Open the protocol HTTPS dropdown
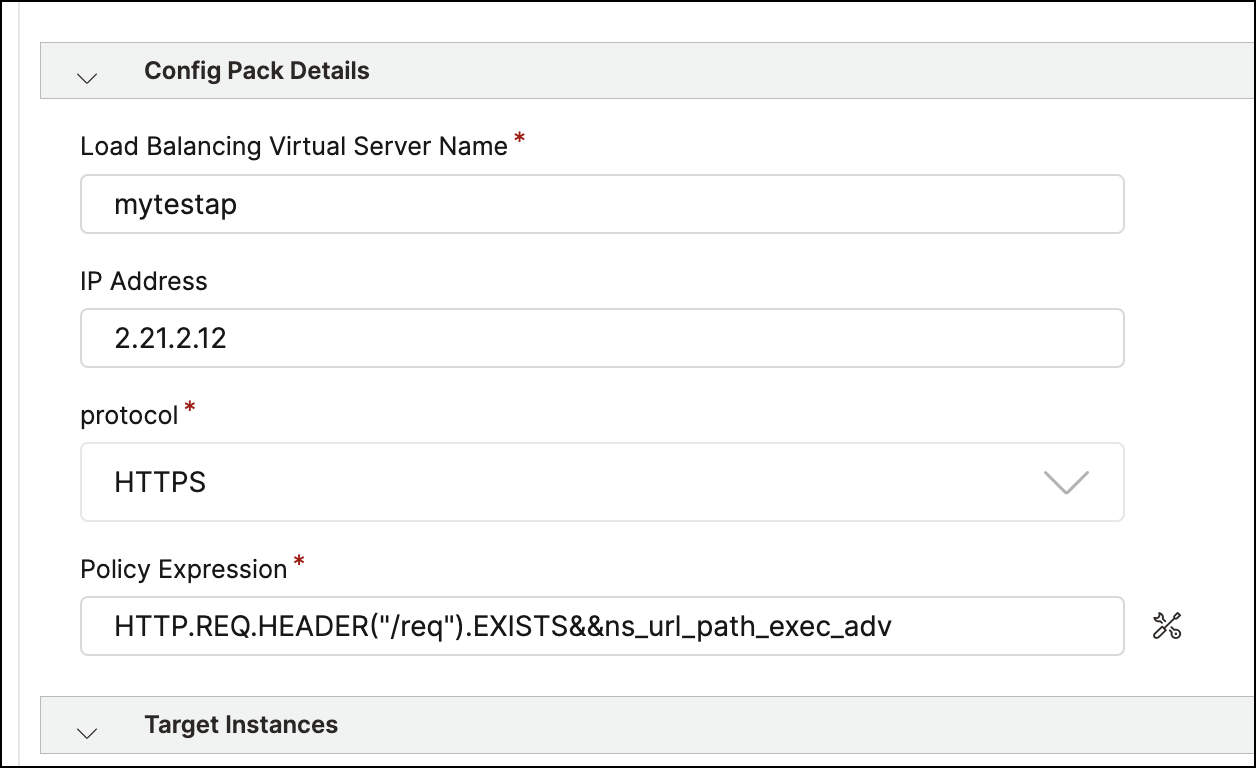 click(602, 482)
